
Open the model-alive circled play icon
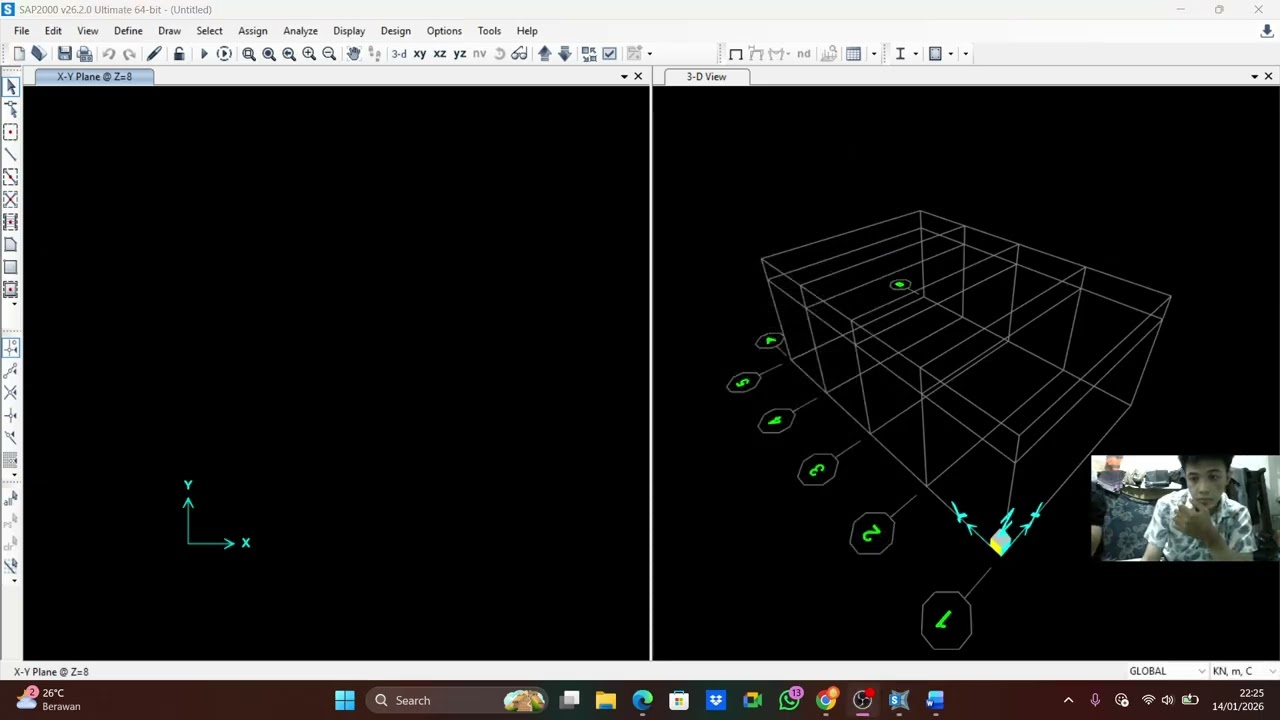pyautogui.click(x=224, y=54)
